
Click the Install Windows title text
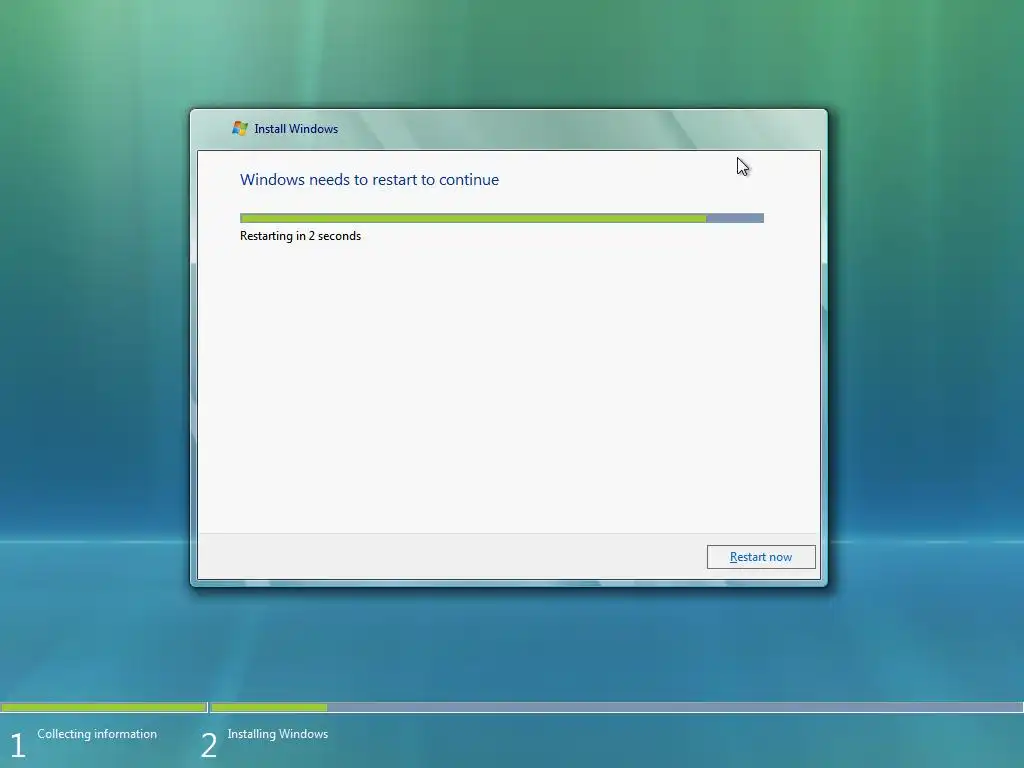pos(296,129)
